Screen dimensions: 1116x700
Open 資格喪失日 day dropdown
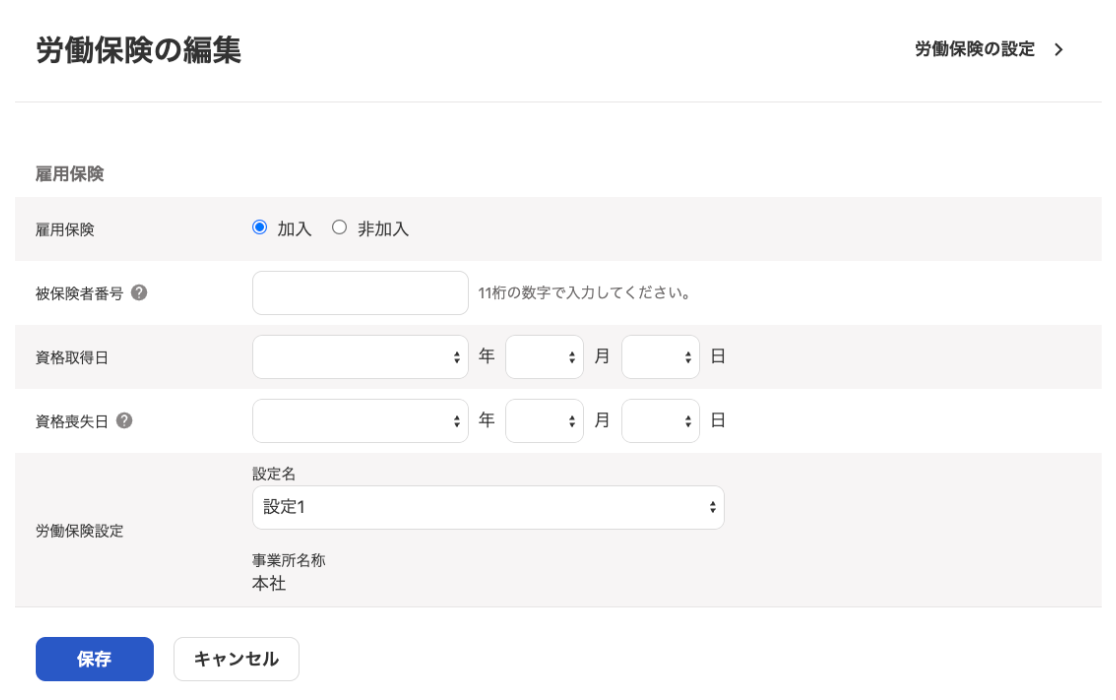tap(660, 420)
